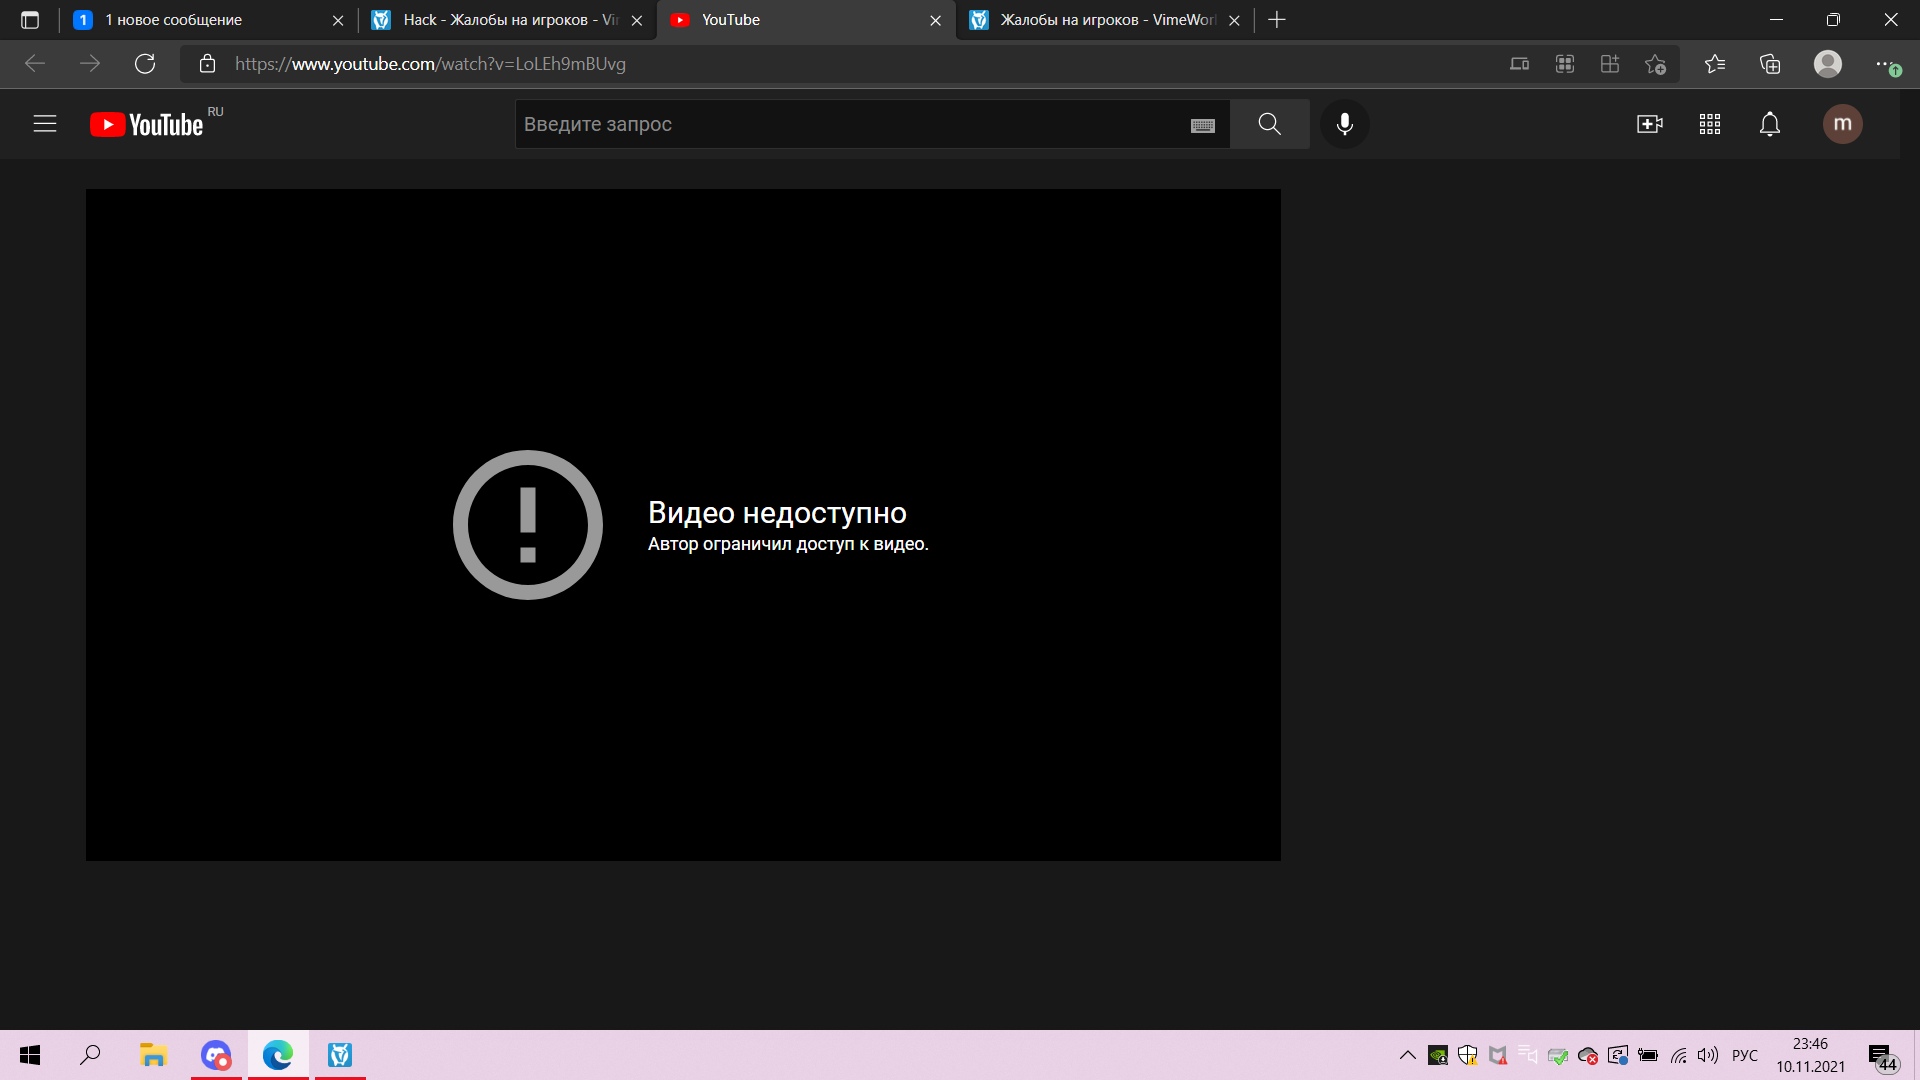Open the YouTube hamburger guide menu
The image size is (1920, 1080).
[x=45, y=124]
